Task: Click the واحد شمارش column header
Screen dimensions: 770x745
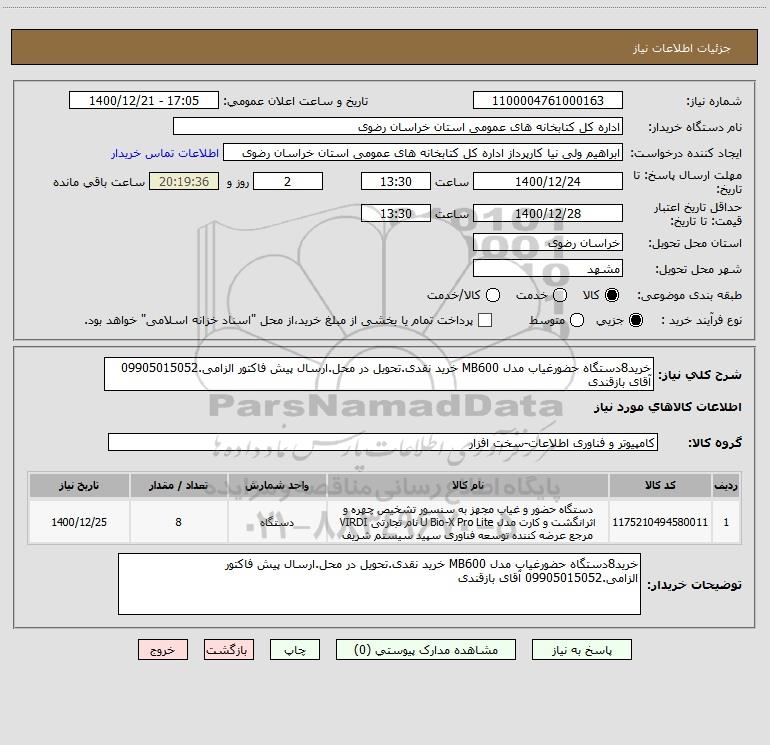Action: [x=277, y=486]
